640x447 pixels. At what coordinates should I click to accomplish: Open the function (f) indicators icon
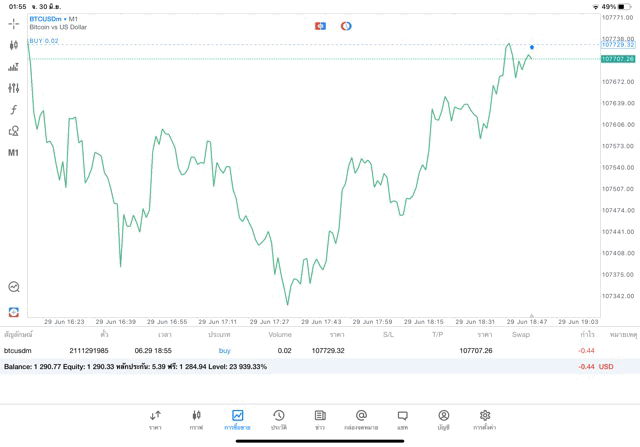click(14, 109)
